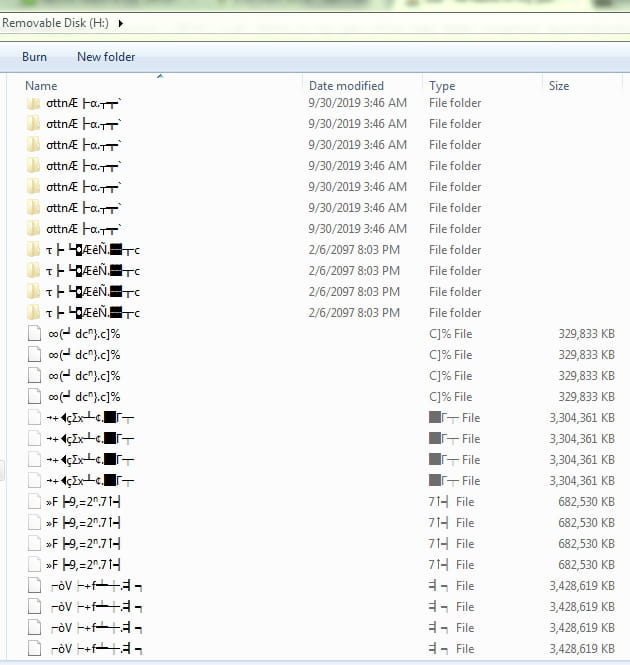The width and height of the screenshot is (630, 665).
Task: Select first folder icon dated 2/6/2097
Action: (x=34, y=250)
